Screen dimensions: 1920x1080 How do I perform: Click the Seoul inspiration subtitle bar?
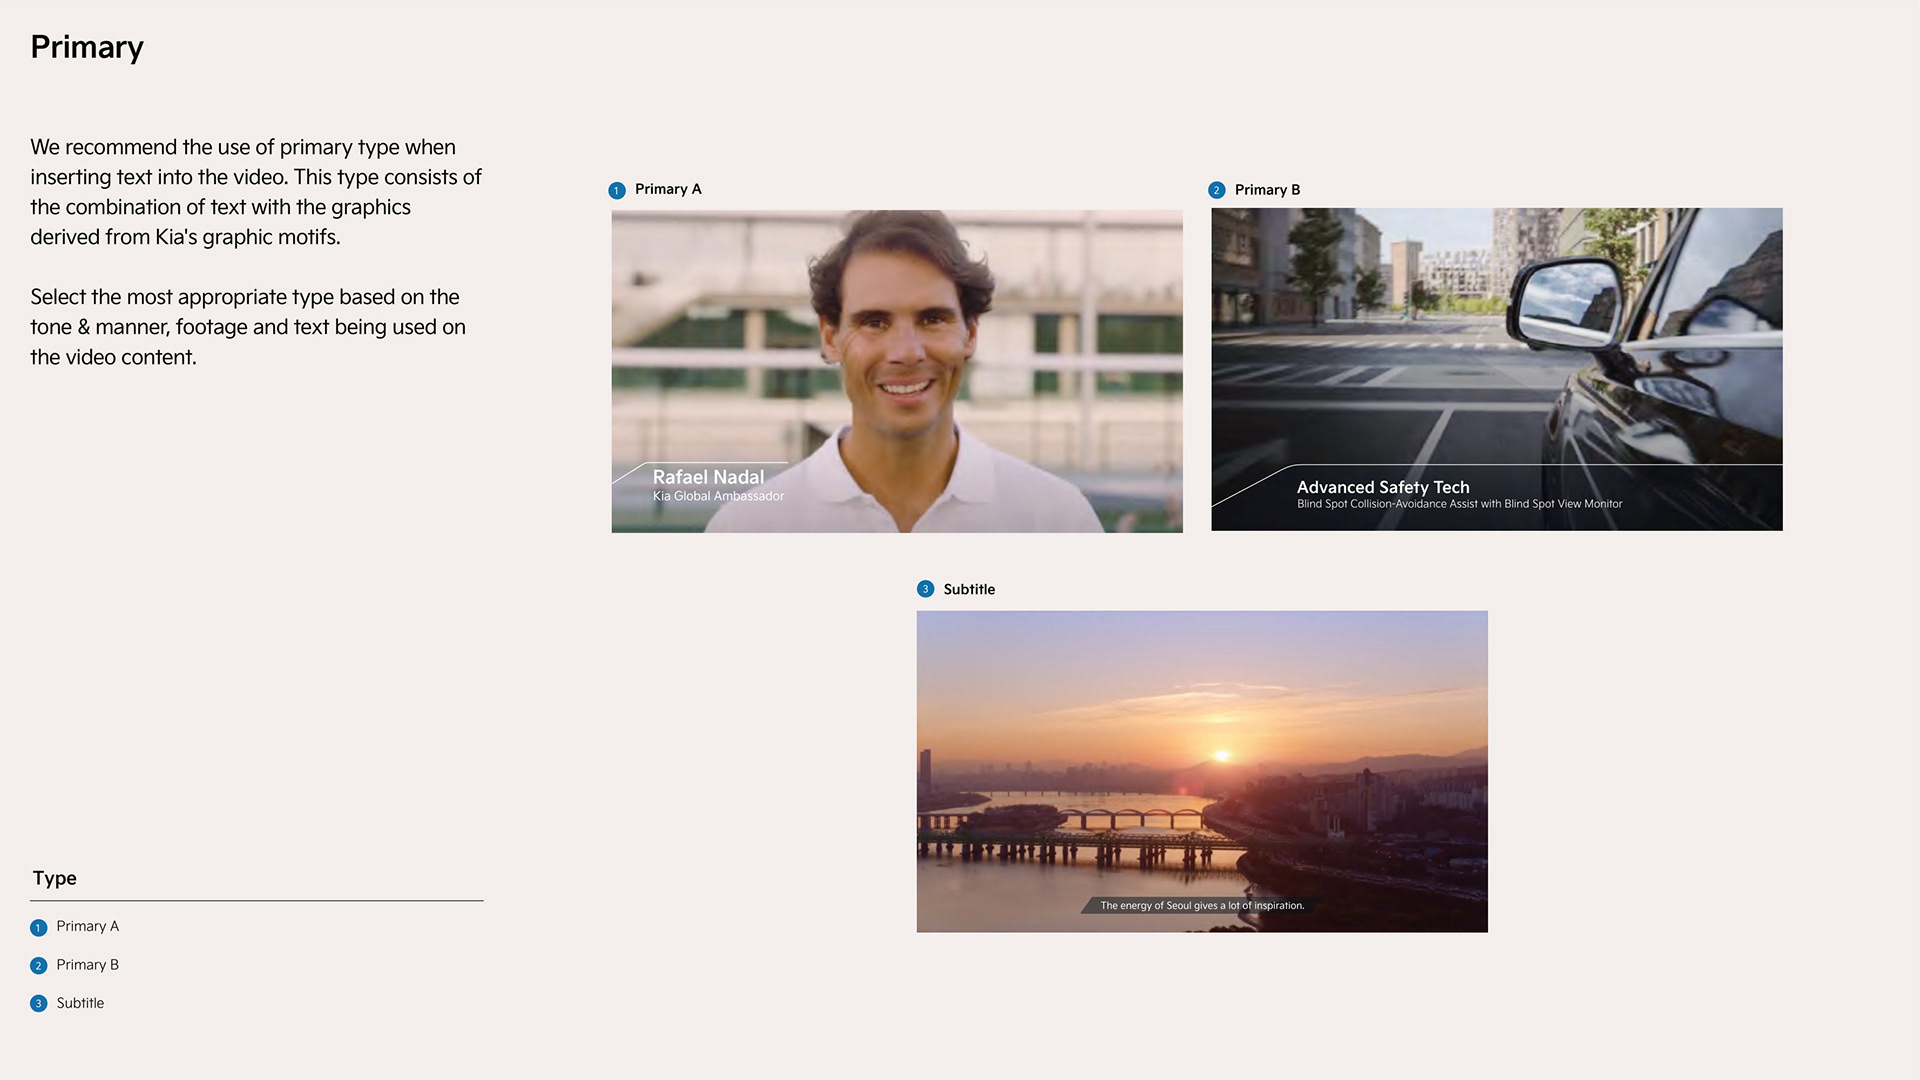tap(1201, 905)
